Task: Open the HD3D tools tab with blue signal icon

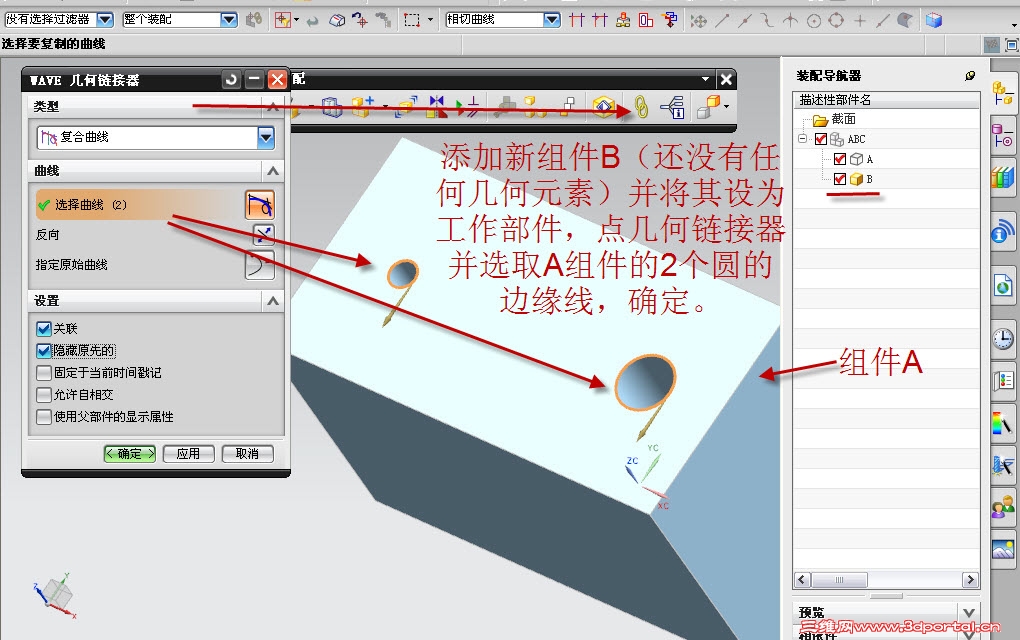Action: point(1002,232)
